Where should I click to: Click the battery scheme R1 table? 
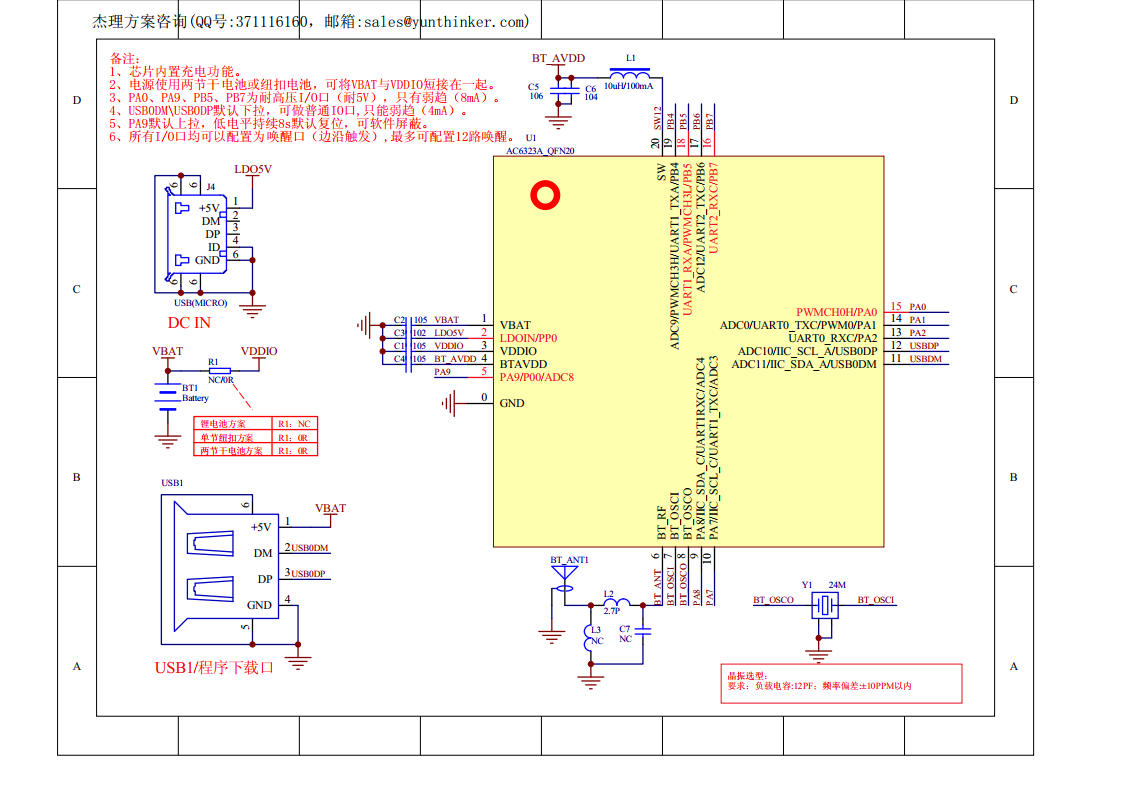coord(254,437)
